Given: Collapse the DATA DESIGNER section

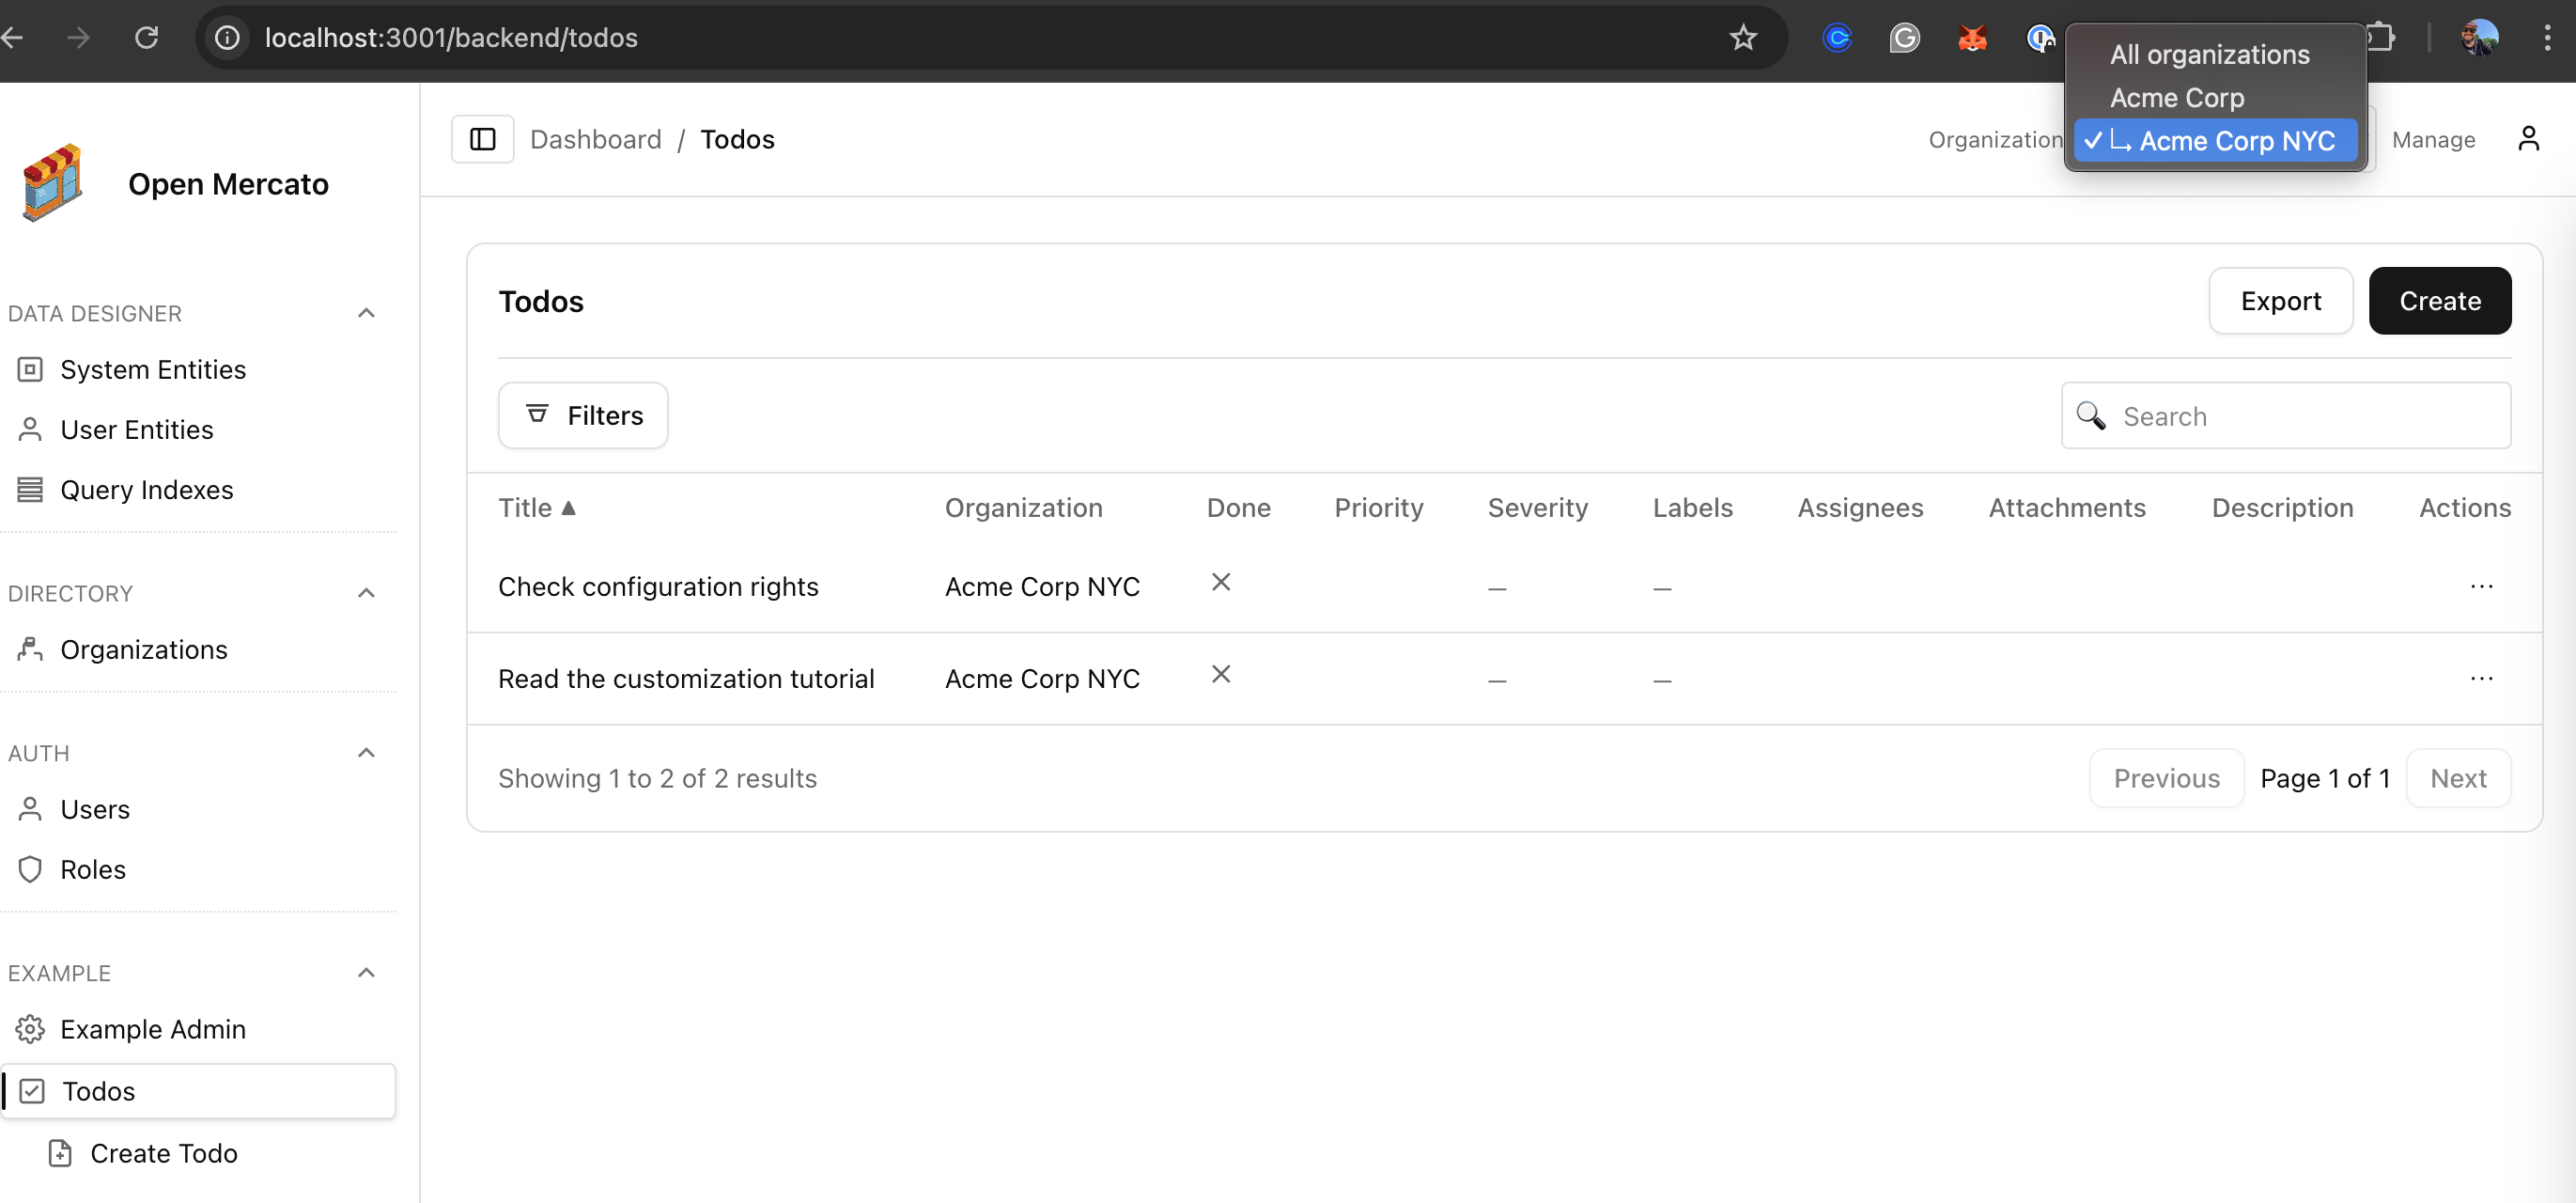Looking at the screenshot, I should tap(365, 312).
